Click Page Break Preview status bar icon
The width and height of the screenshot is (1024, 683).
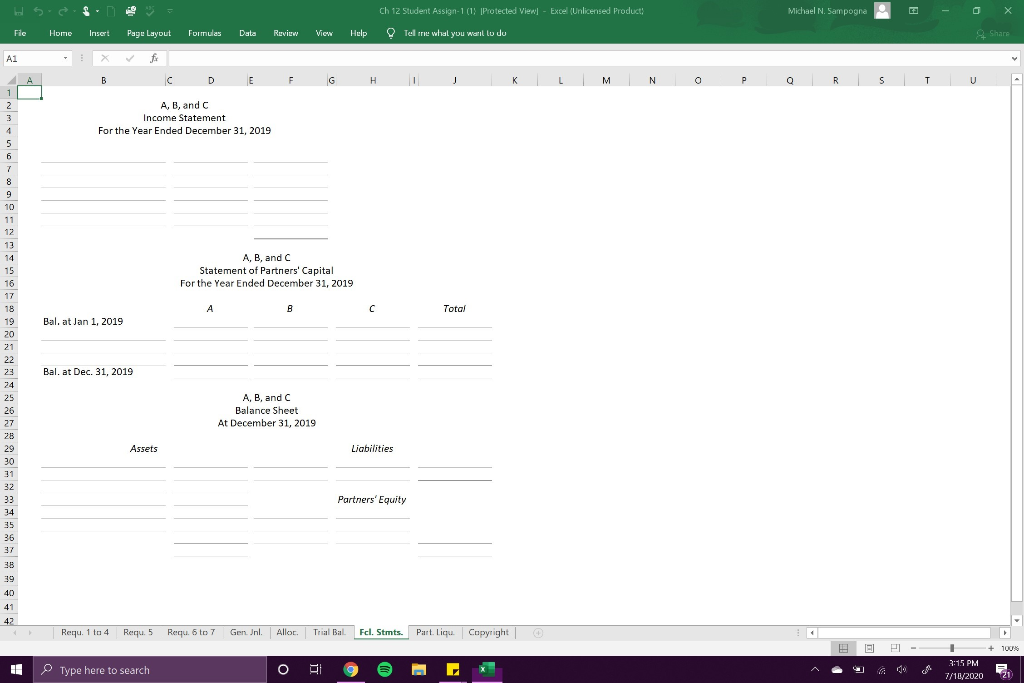pyautogui.click(x=895, y=648)
